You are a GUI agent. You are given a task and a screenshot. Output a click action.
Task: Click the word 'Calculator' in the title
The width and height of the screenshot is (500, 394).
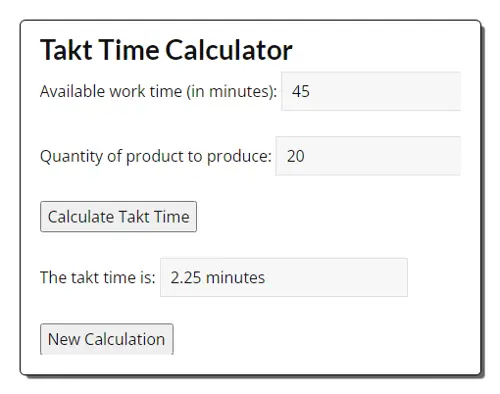[229, 50]
